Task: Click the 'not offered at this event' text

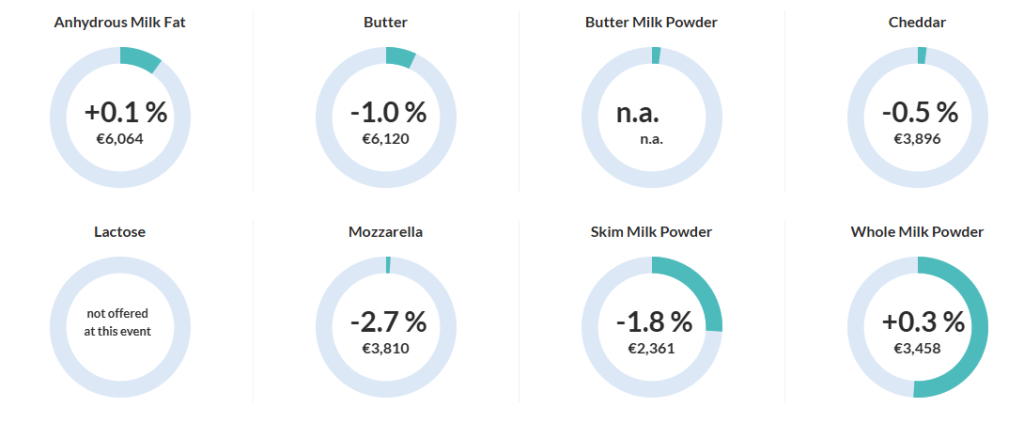Action: pos(119,322)
